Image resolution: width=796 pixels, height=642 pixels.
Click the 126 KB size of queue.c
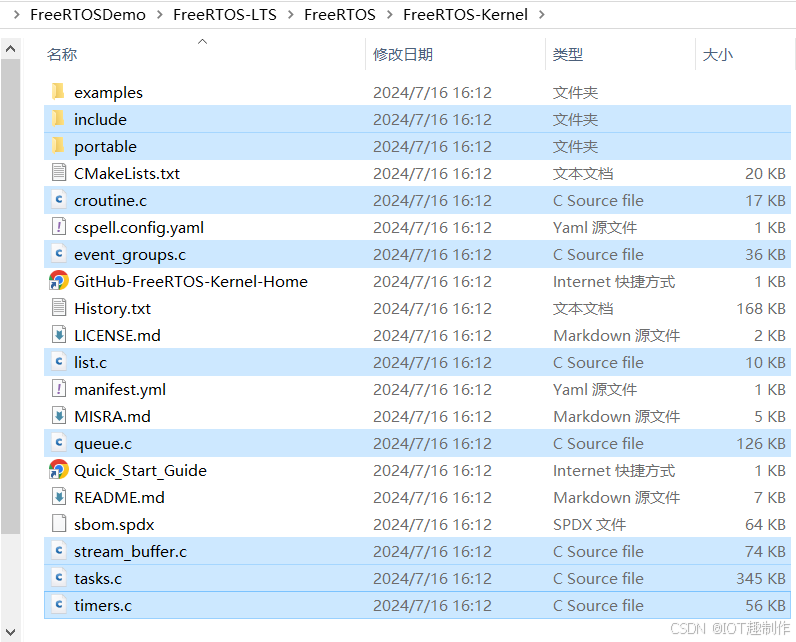761,443
